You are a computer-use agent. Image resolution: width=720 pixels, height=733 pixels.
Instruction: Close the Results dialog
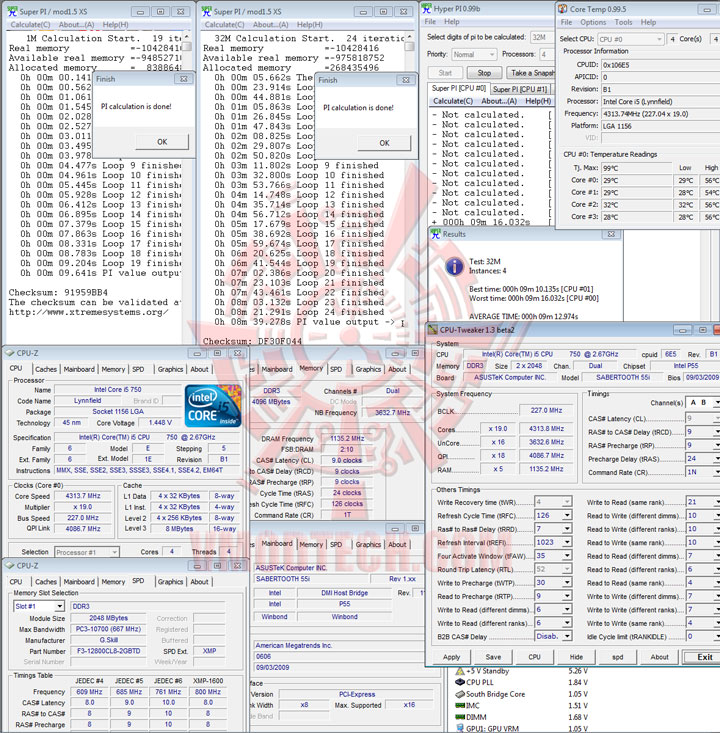pos(611,234)
